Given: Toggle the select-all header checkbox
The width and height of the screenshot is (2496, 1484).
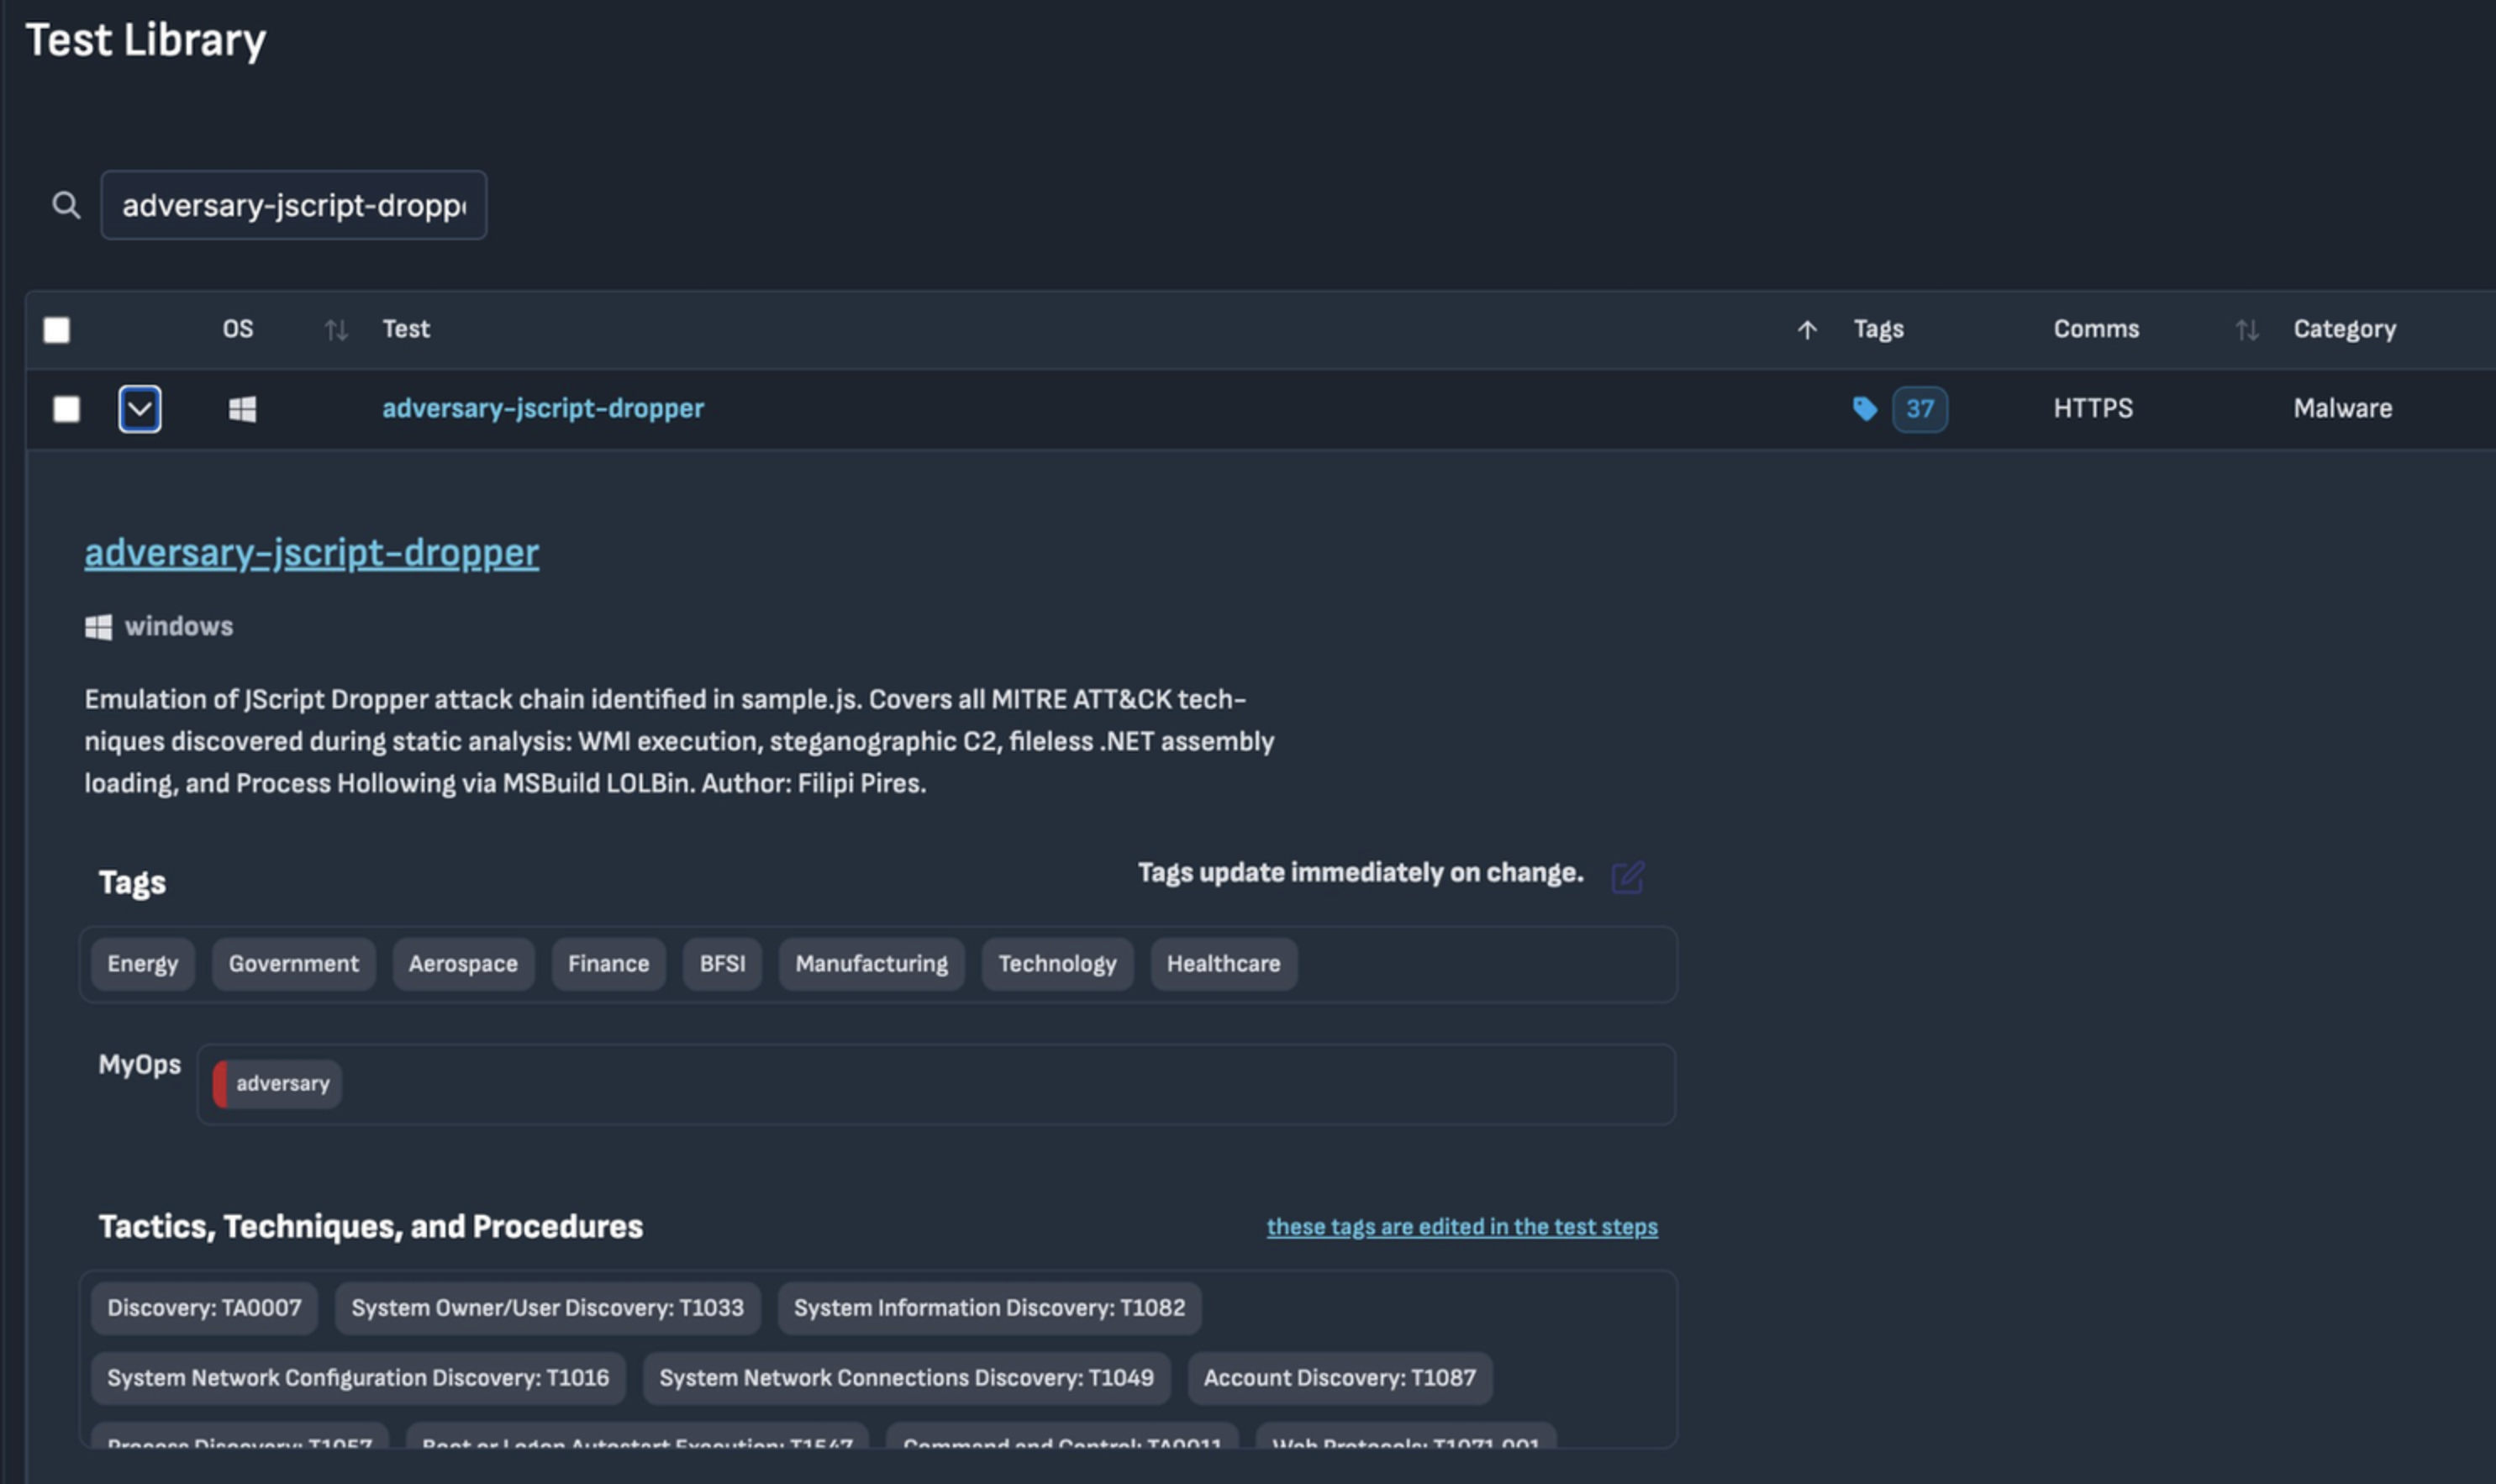Looking at the screenshot, I should pos(57,330).
